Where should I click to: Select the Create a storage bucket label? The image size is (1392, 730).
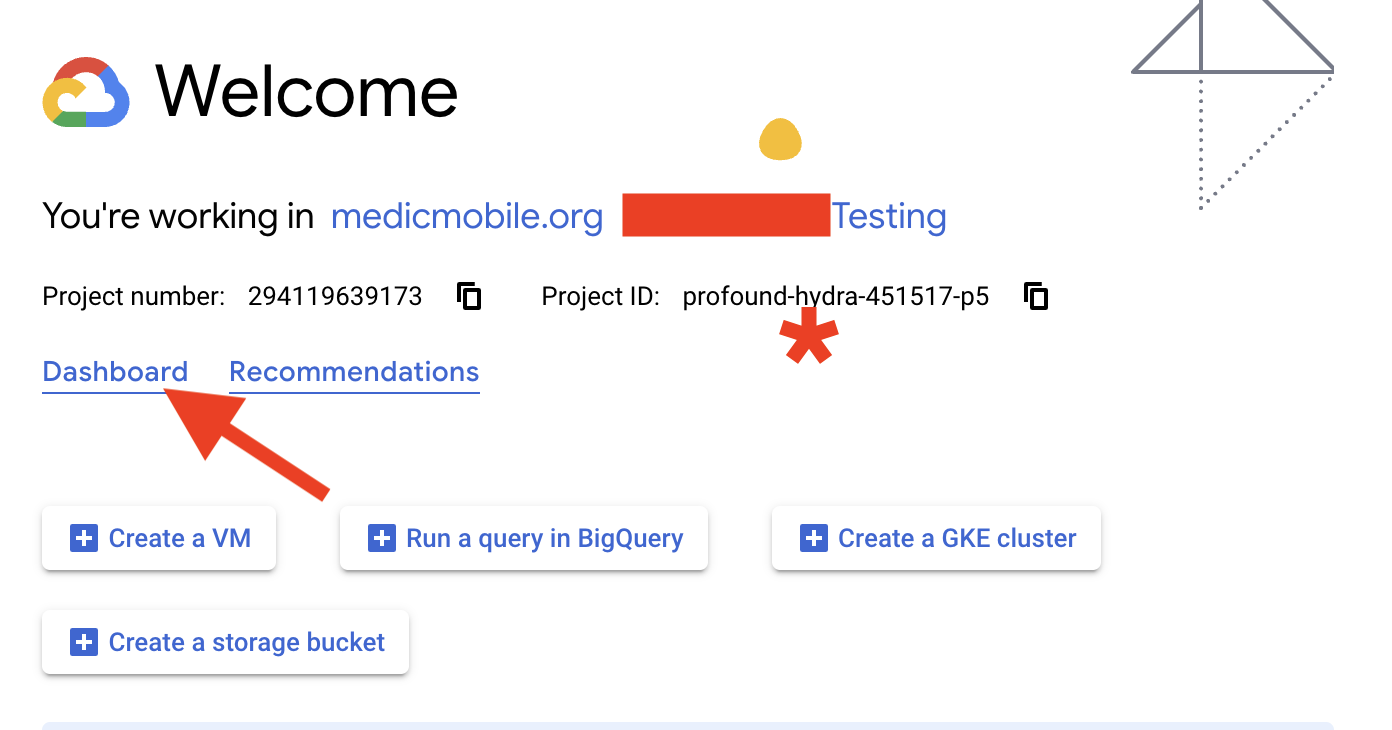[247, 642]
